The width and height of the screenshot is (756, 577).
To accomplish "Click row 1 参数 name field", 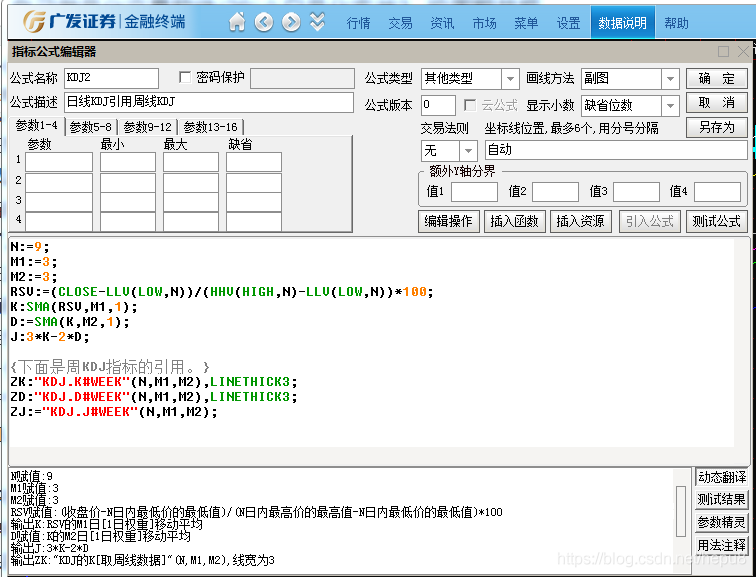I will [59, 162].
